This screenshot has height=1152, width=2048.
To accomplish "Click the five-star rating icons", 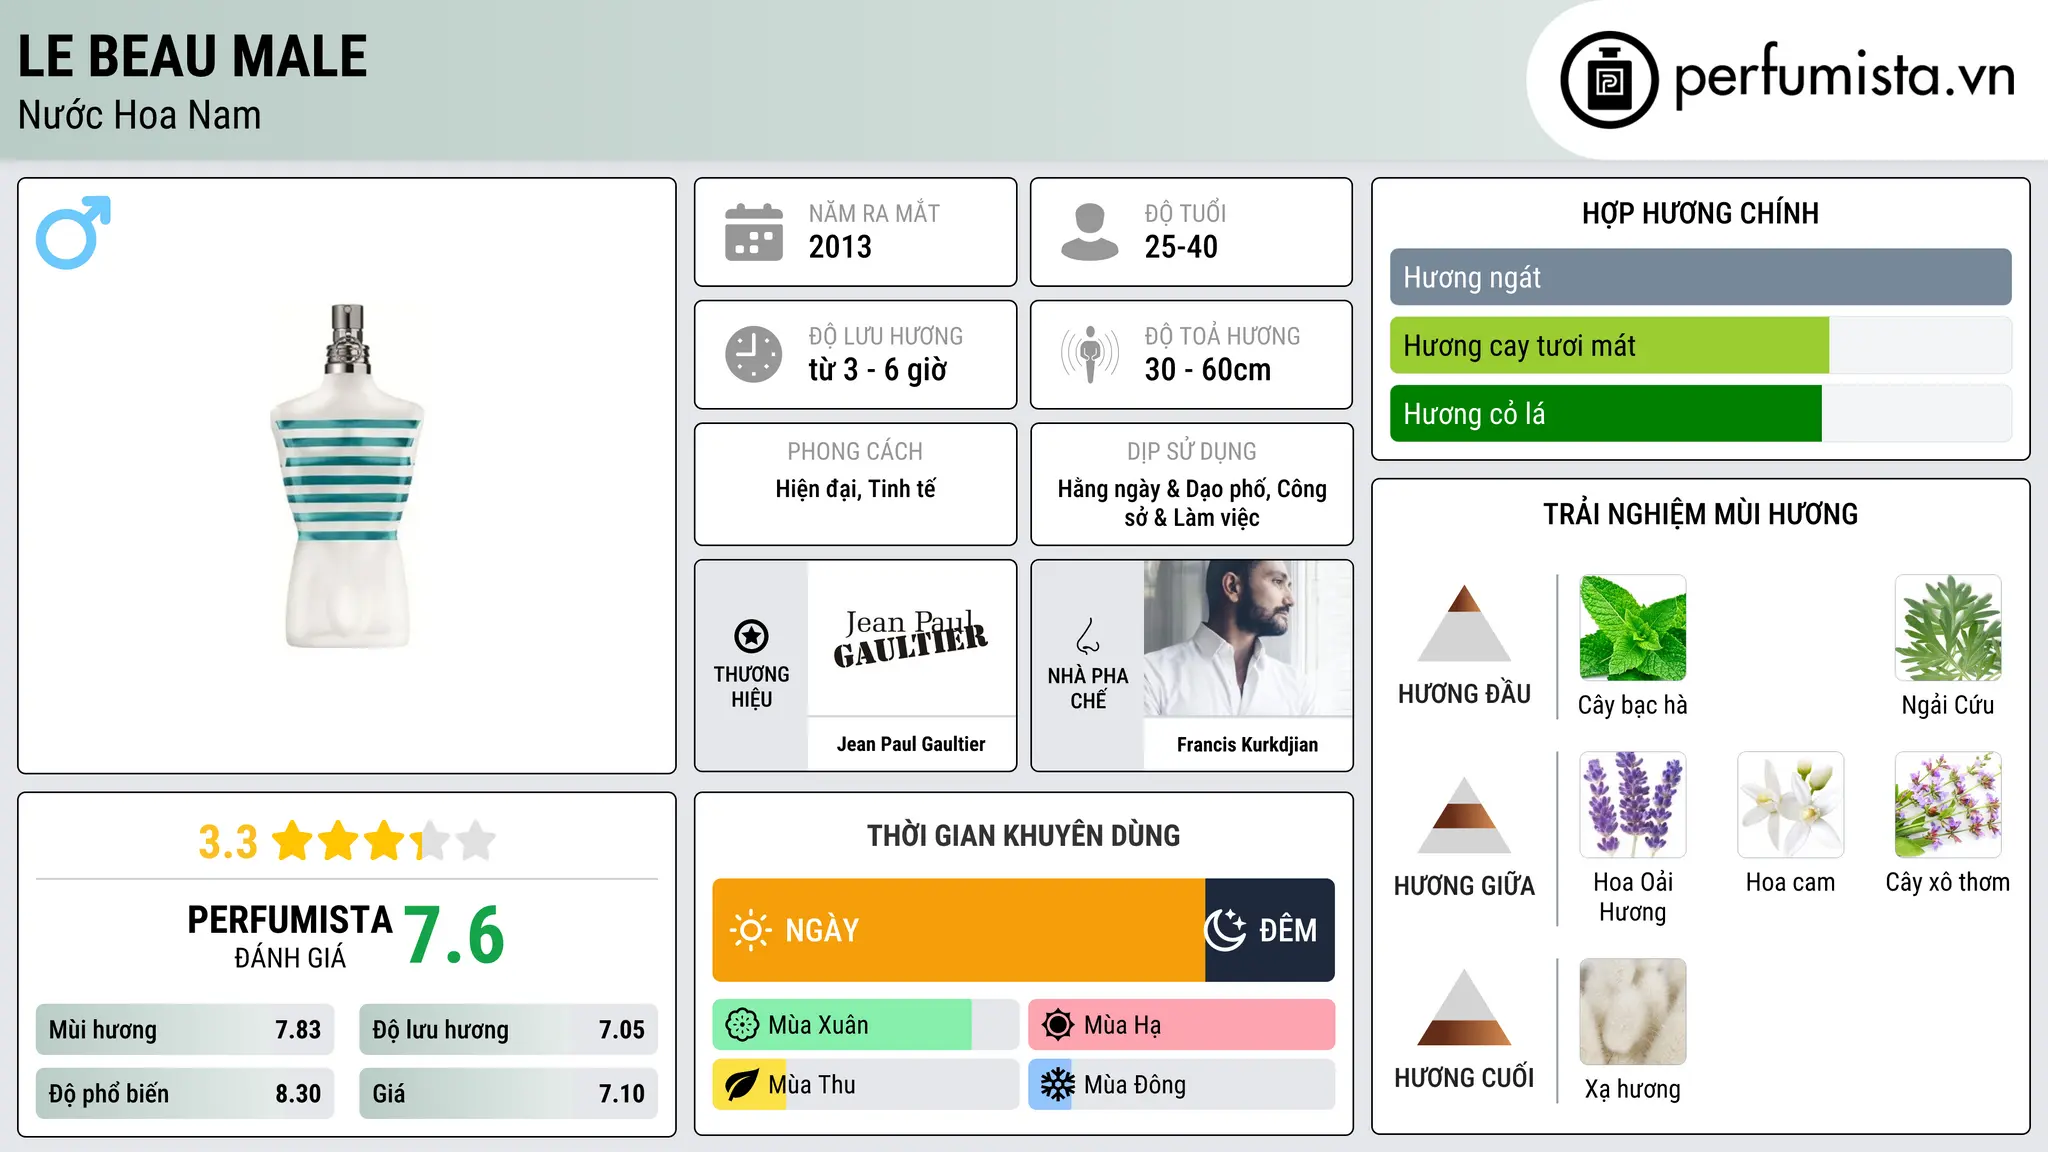I will 384,841.
